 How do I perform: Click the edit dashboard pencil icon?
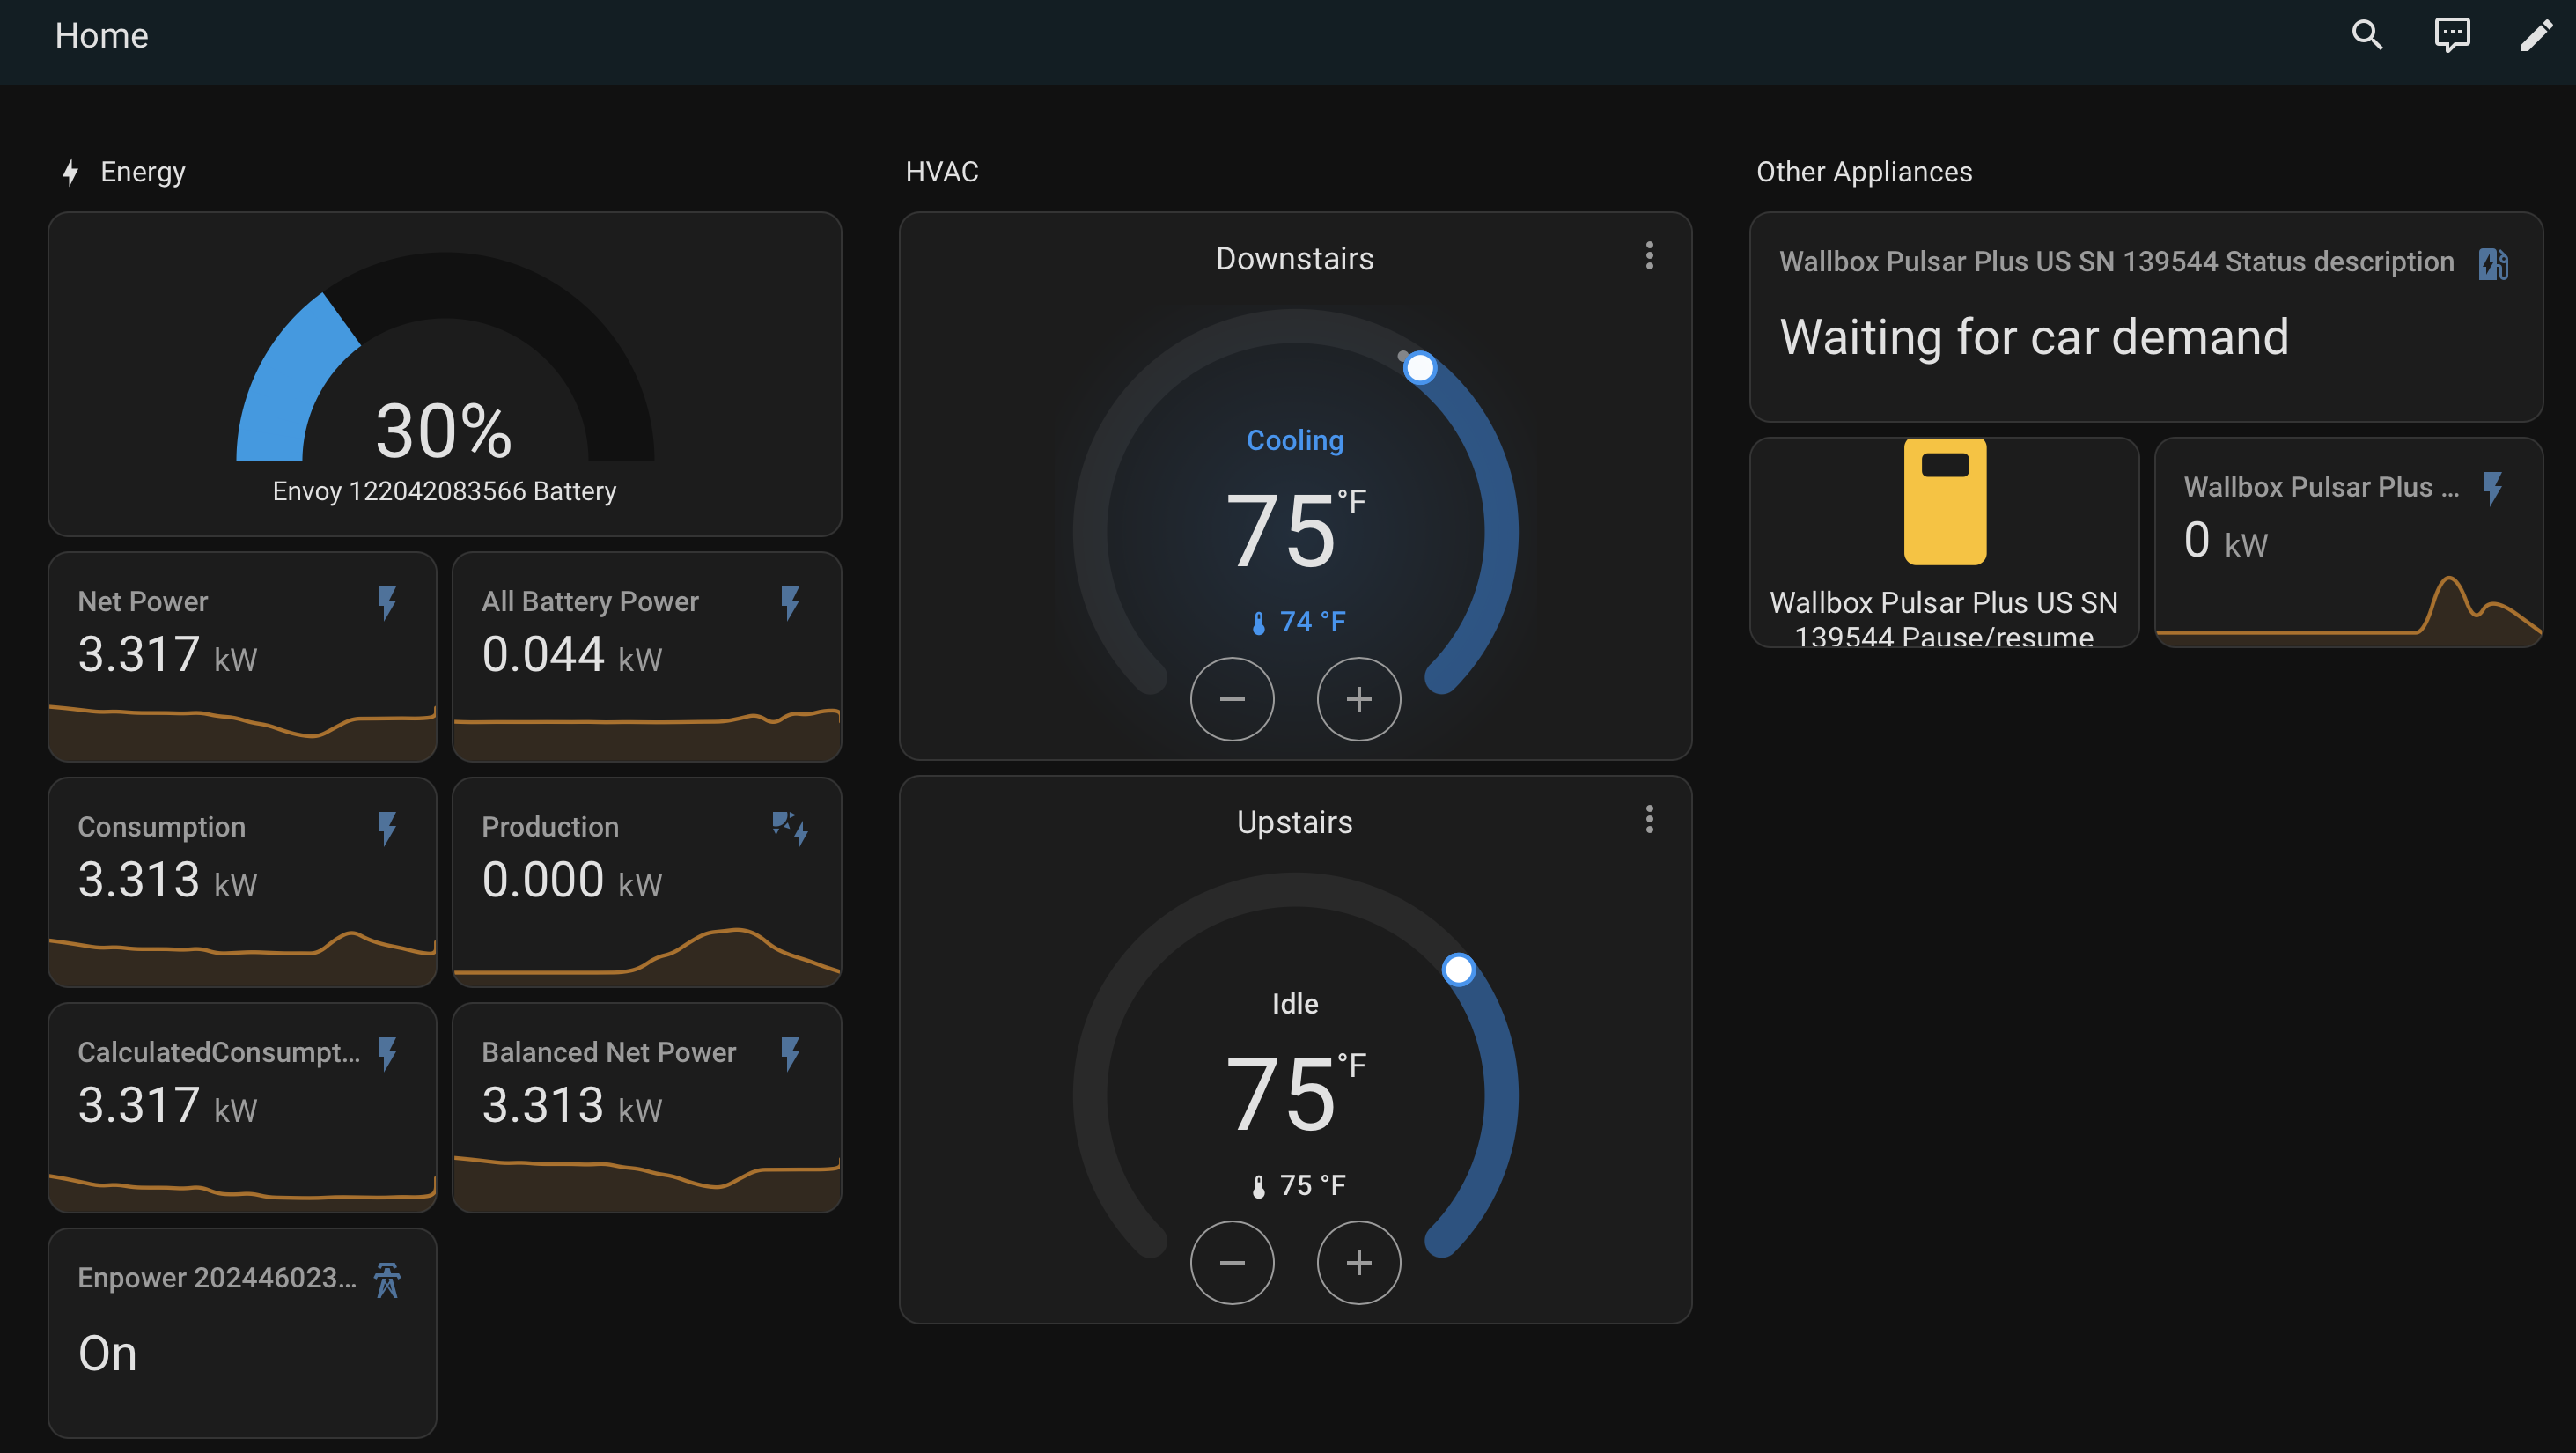click(x=2537, y=35)
